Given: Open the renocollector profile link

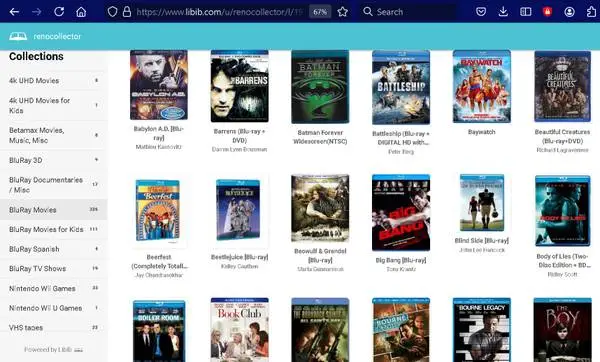Looking at the screenshot, I should (57, 36).
